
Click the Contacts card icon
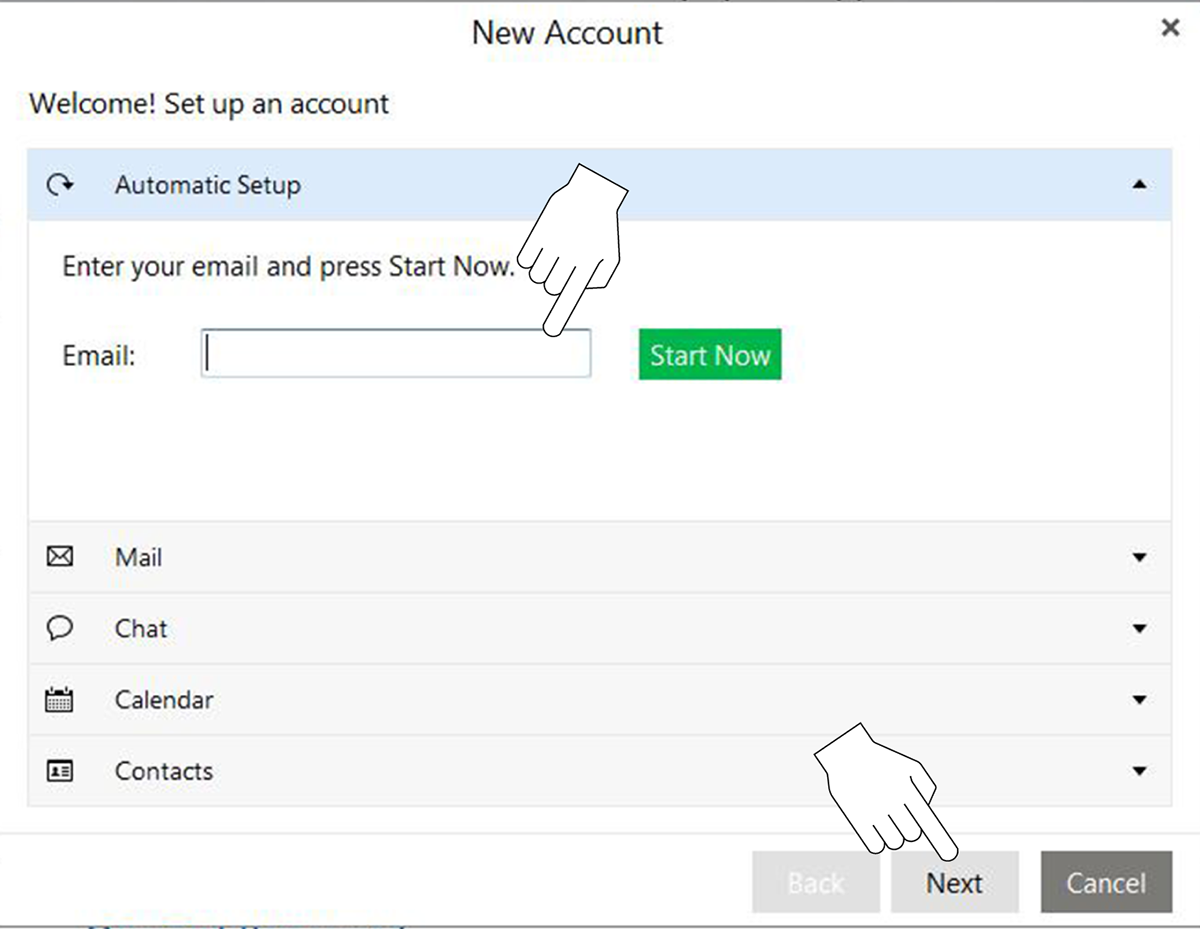60,771
